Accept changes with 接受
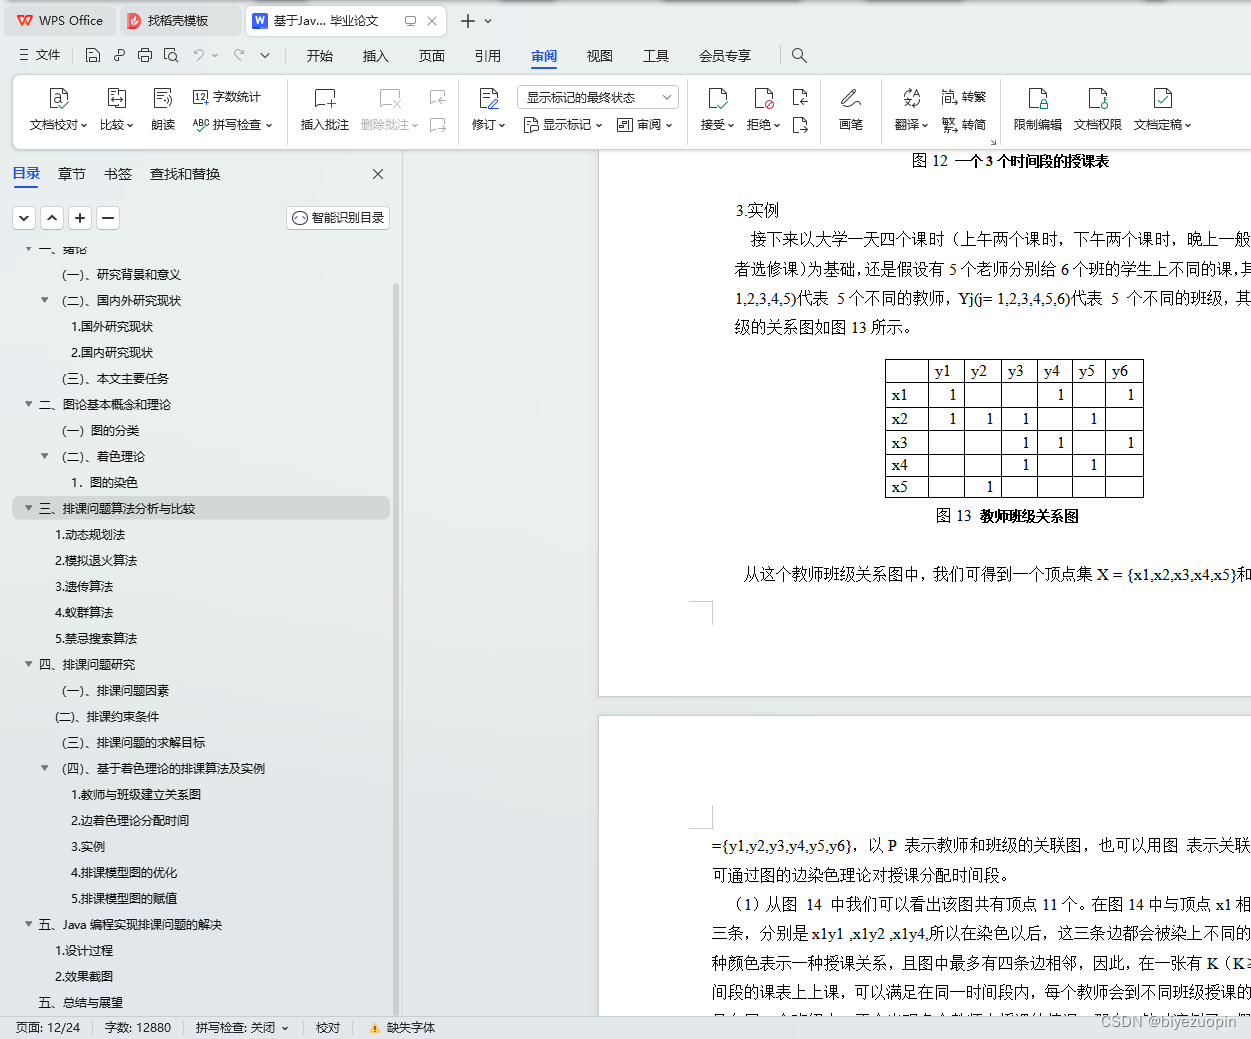 point(717,110)
